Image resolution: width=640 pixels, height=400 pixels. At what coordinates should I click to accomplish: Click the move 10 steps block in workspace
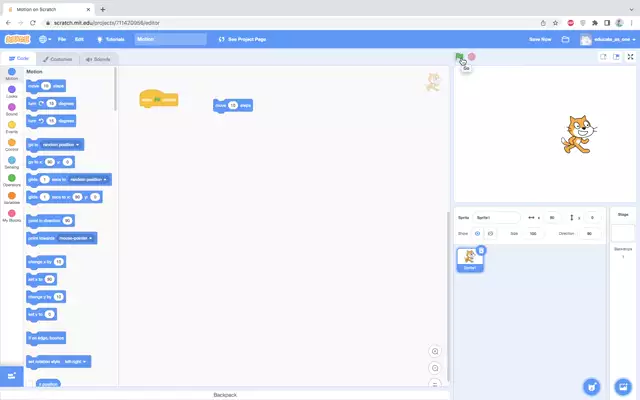233,106
